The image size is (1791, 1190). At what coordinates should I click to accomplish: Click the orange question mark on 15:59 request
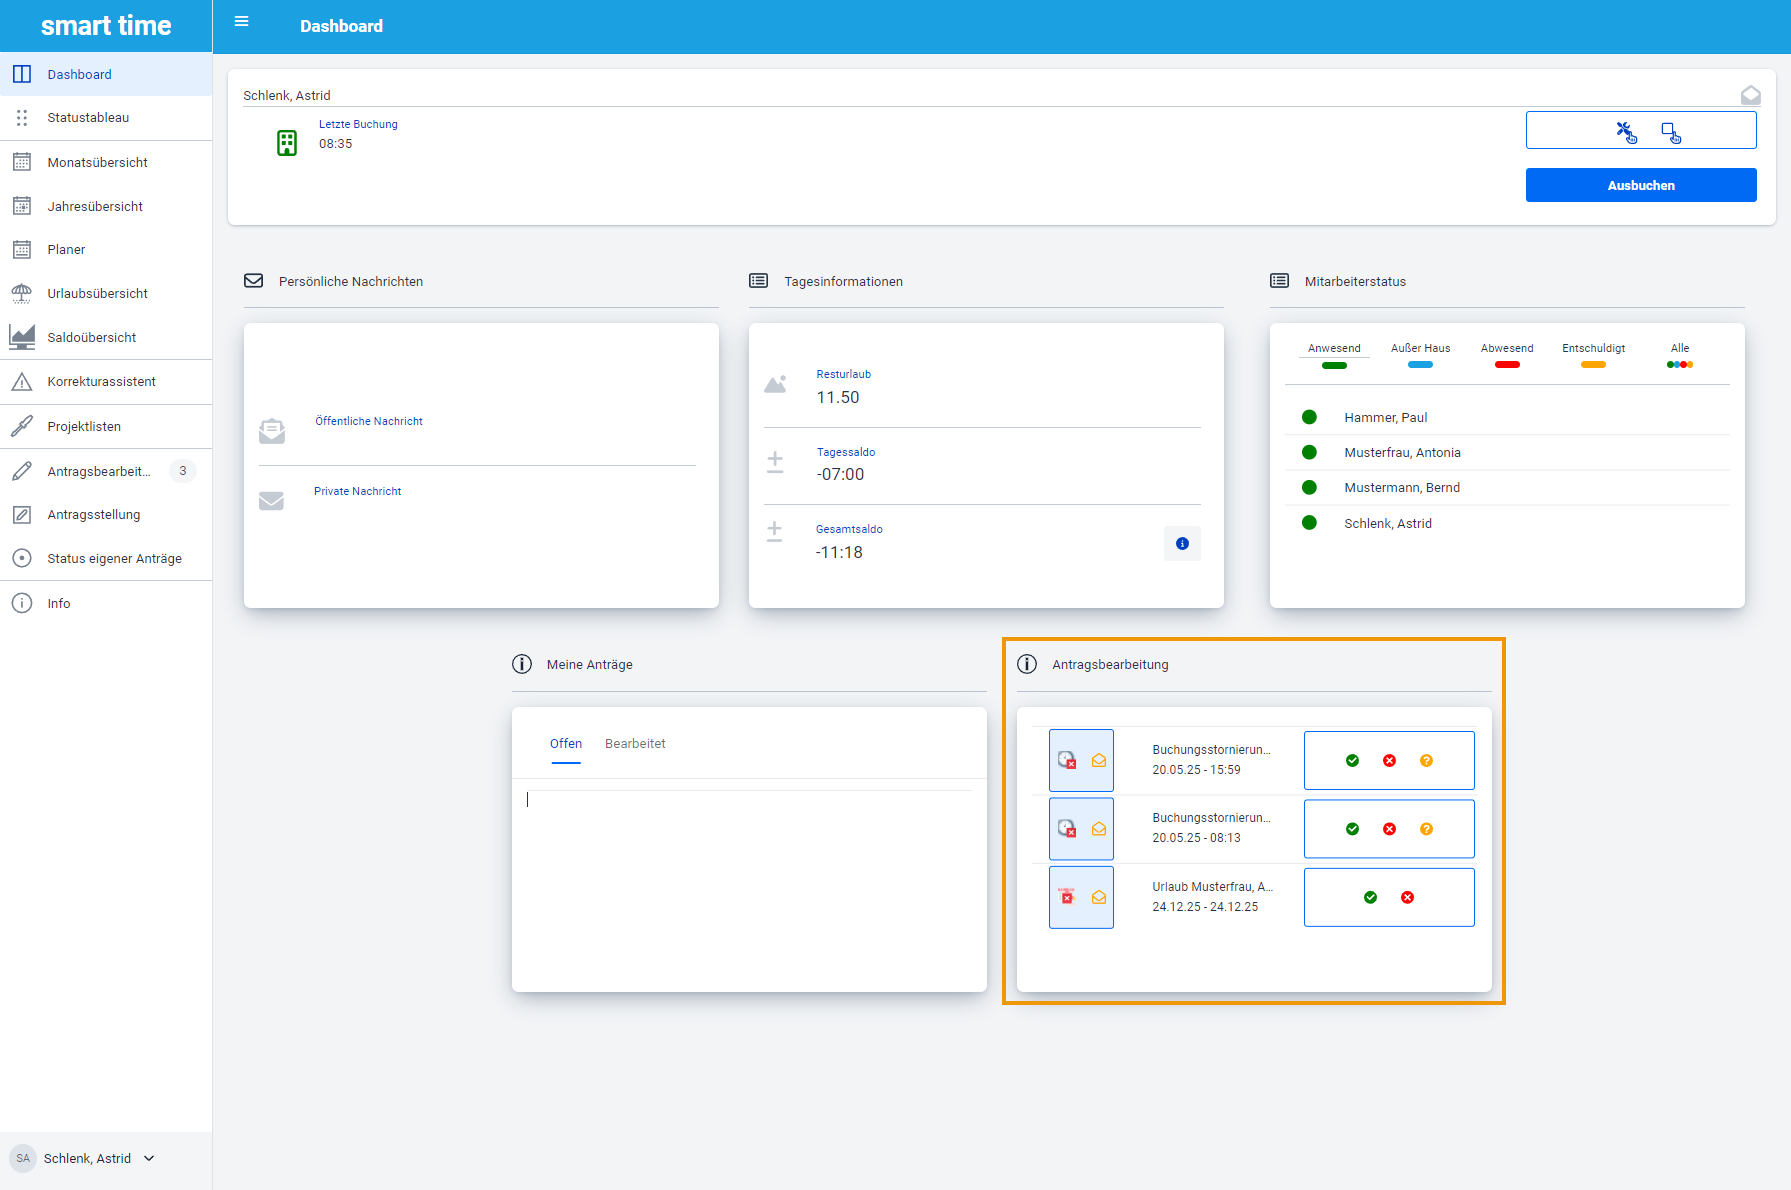1426,761
